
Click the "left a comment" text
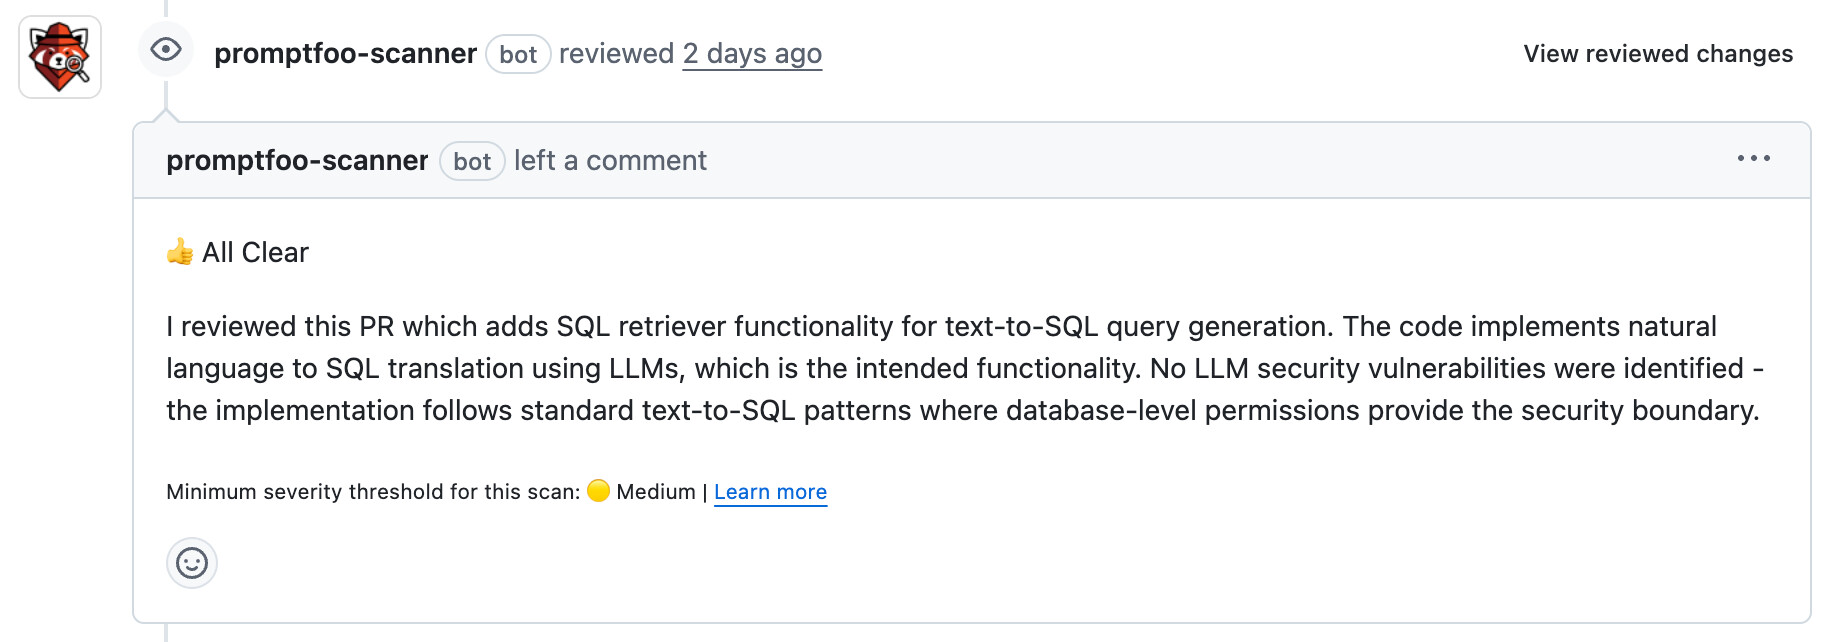point(610,161)
